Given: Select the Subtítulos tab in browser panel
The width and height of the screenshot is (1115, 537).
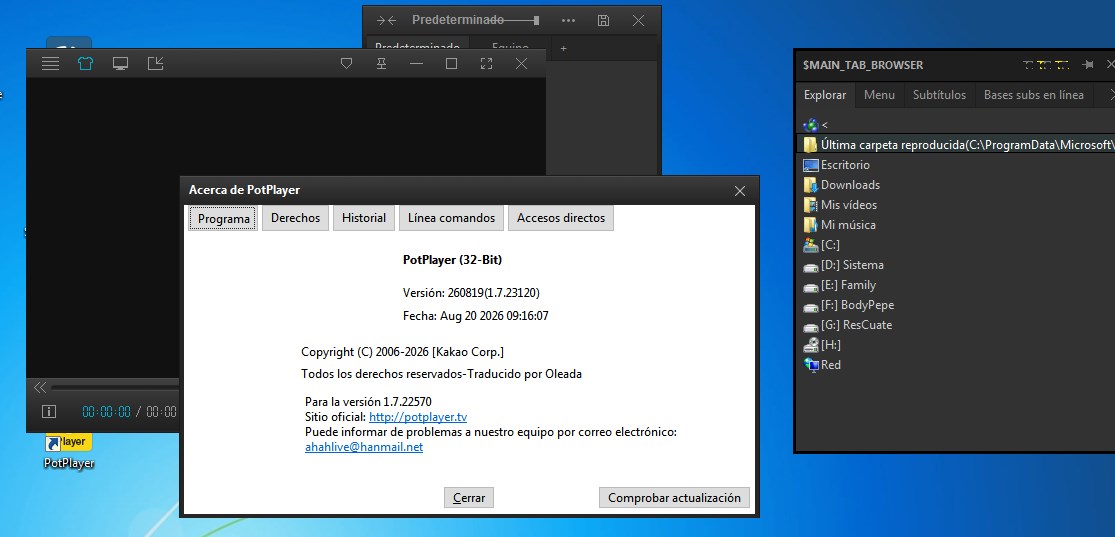Looking at the screenshot, I should click(x=939, y=95).
